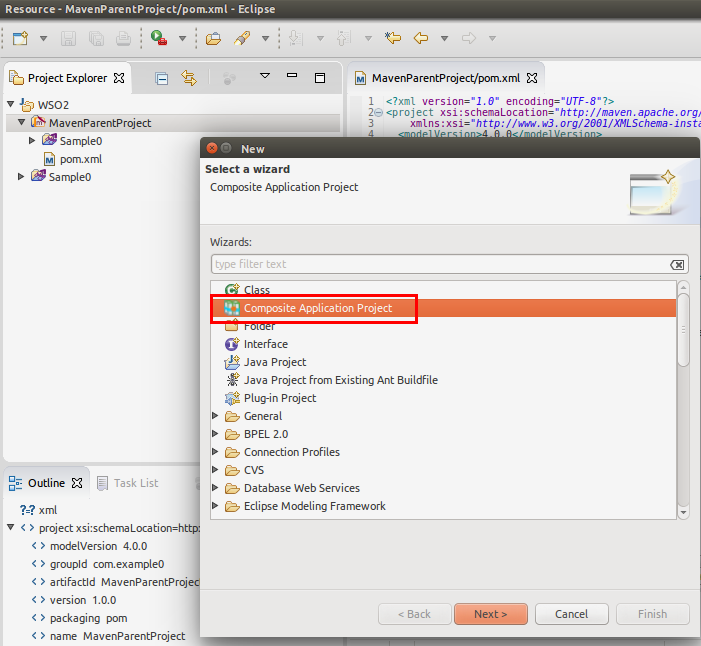The height and width of the screenshot is (646, 701).
Task: Toggle code folding on the project element
Action: [x=377, y=113]
